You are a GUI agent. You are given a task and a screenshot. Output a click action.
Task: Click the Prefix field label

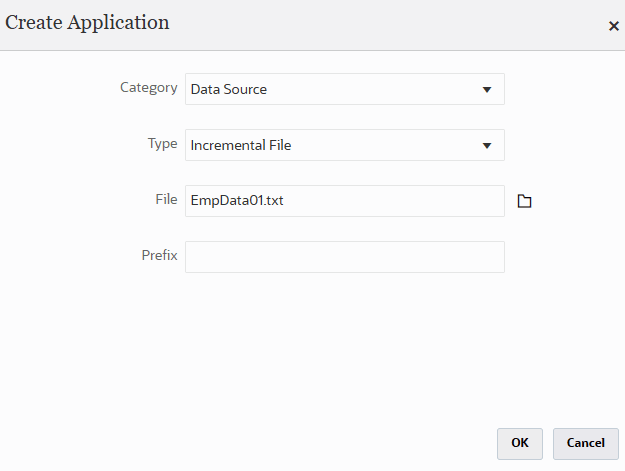159,256
